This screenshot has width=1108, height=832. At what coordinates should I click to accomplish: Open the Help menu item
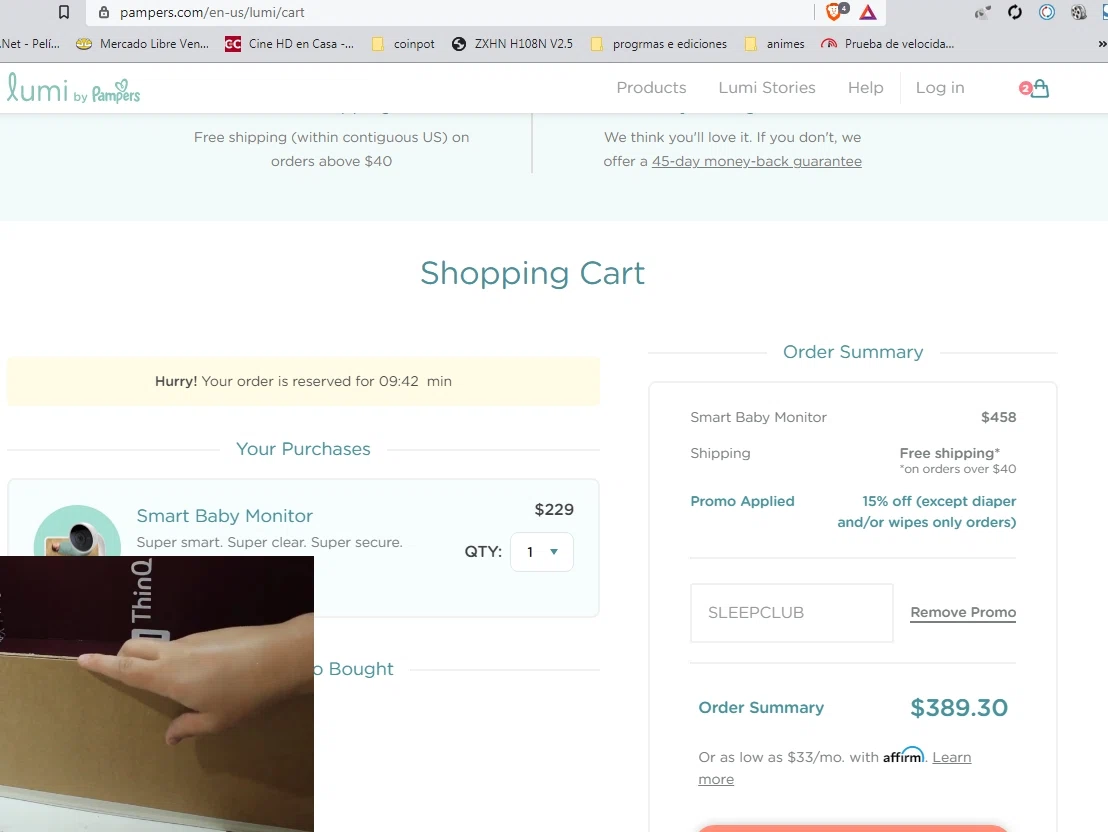[x=866, y=88]
